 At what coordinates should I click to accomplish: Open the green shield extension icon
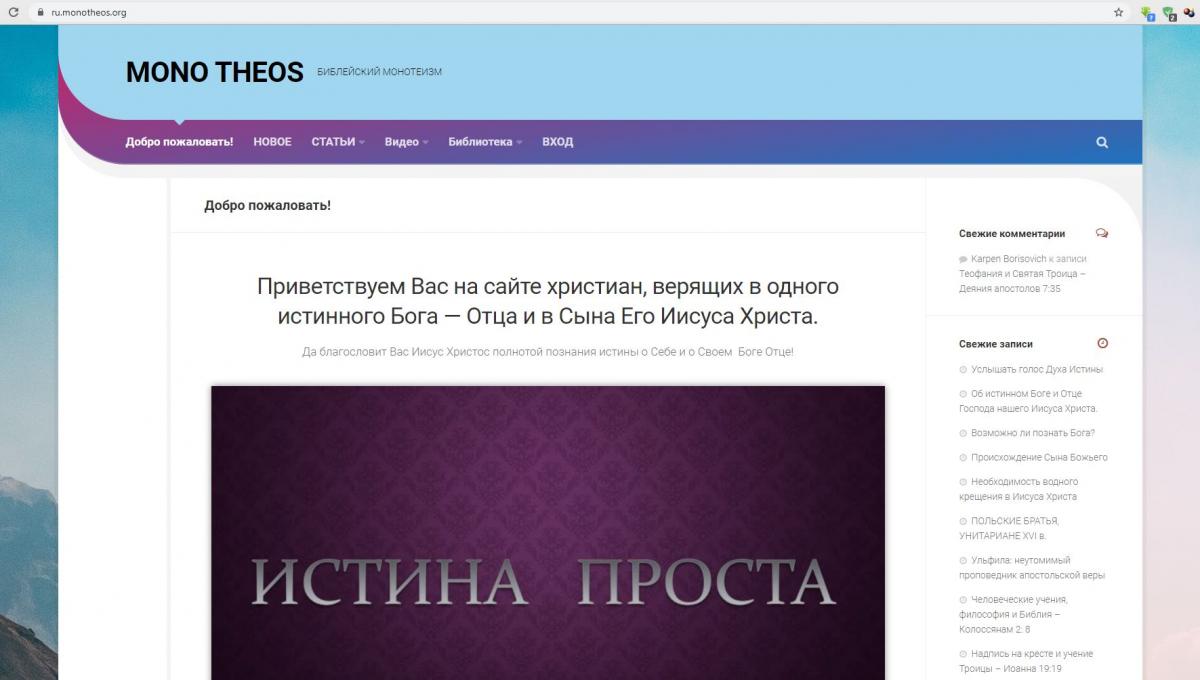(1168, 13)
